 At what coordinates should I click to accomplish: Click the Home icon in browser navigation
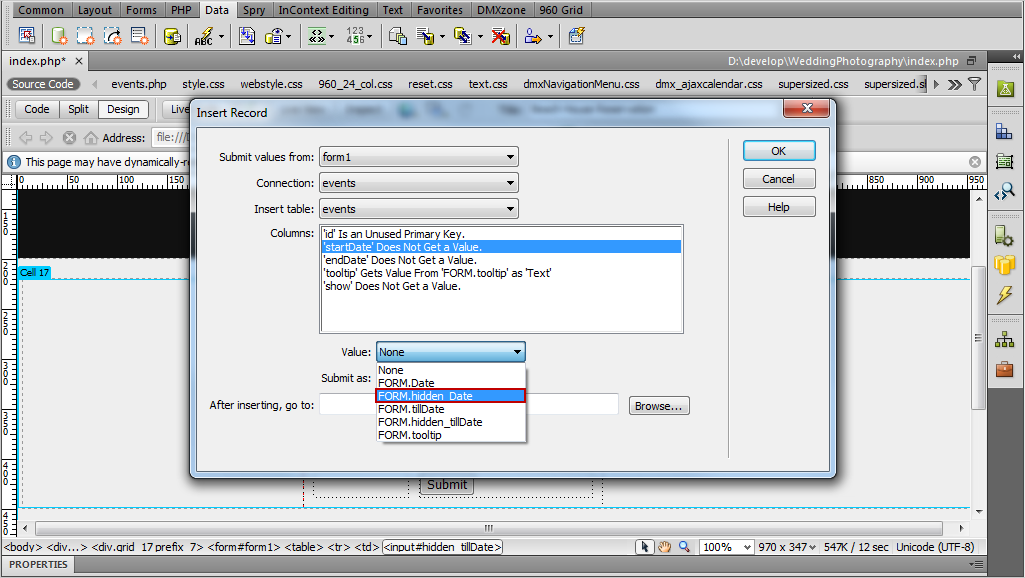pos(91,137)
